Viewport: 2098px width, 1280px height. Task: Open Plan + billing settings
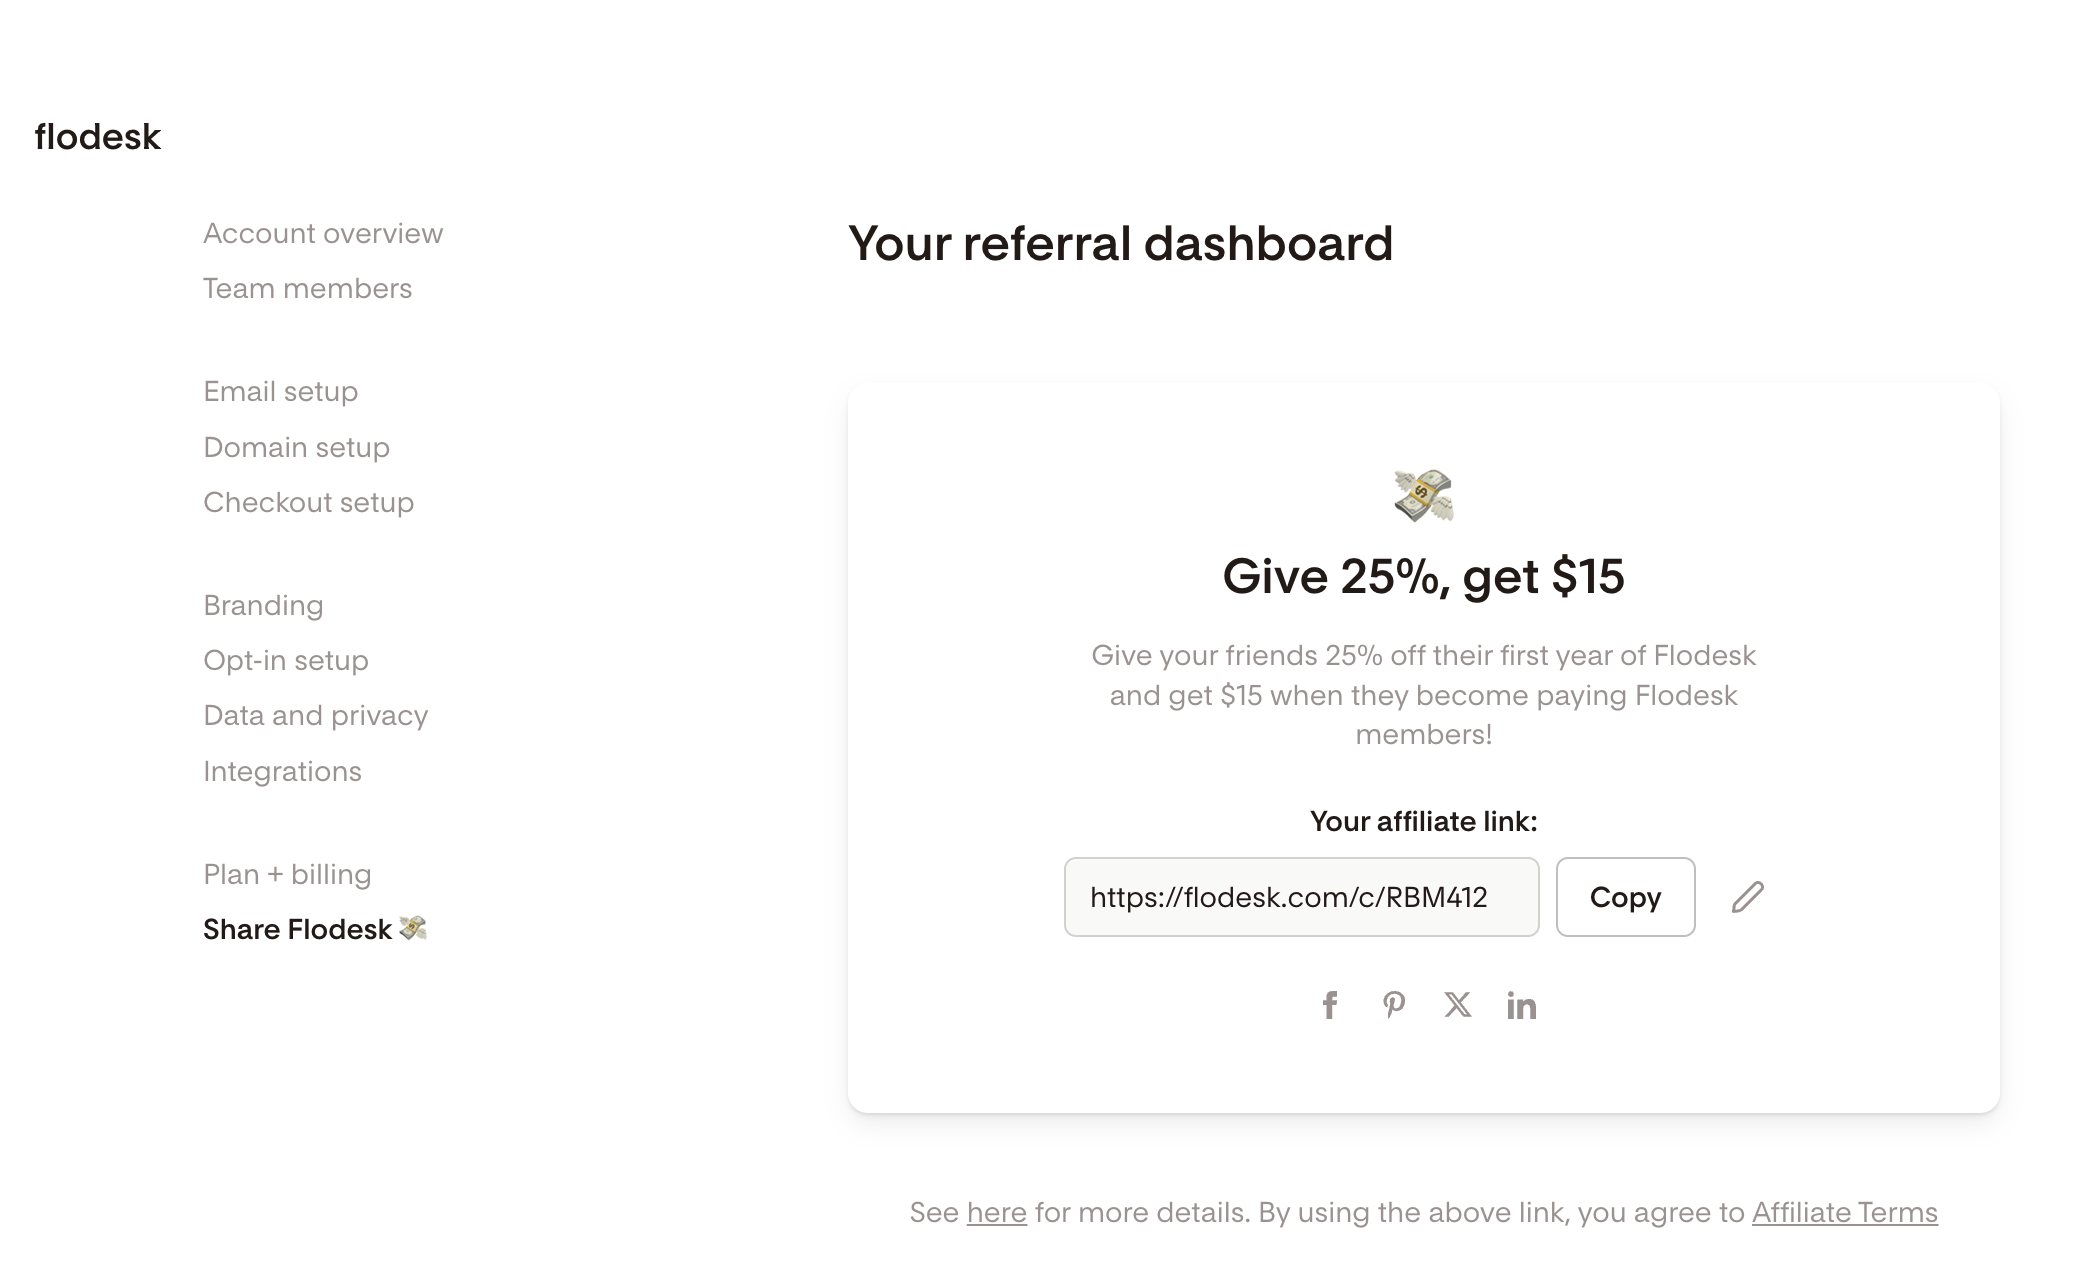click(x=287, y=874)
